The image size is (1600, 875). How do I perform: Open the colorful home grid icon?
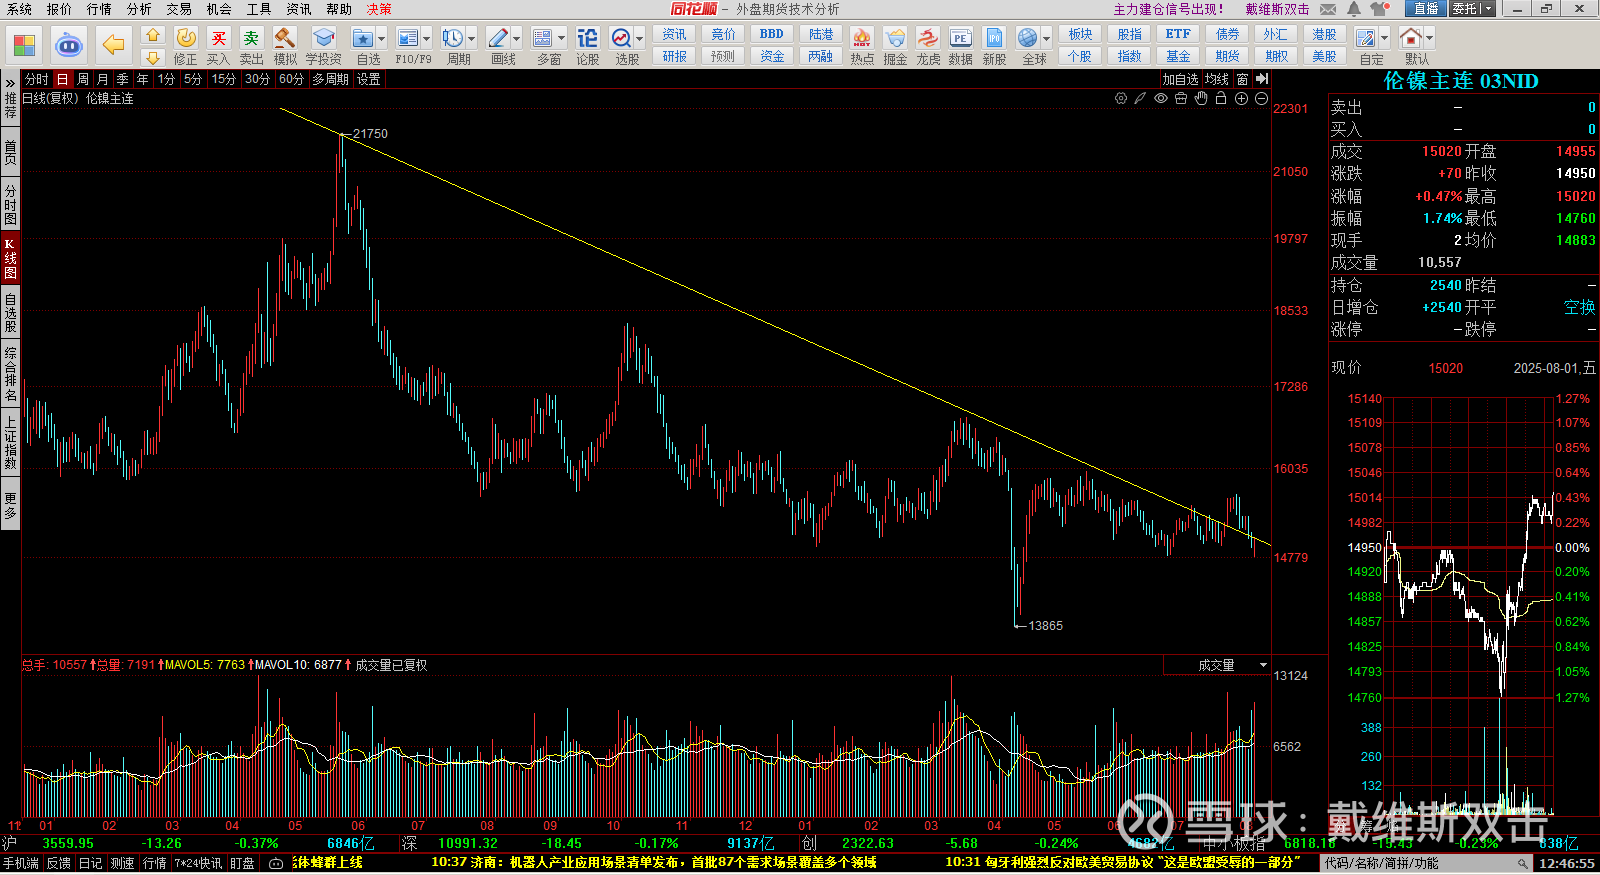[x=25, y=45]
